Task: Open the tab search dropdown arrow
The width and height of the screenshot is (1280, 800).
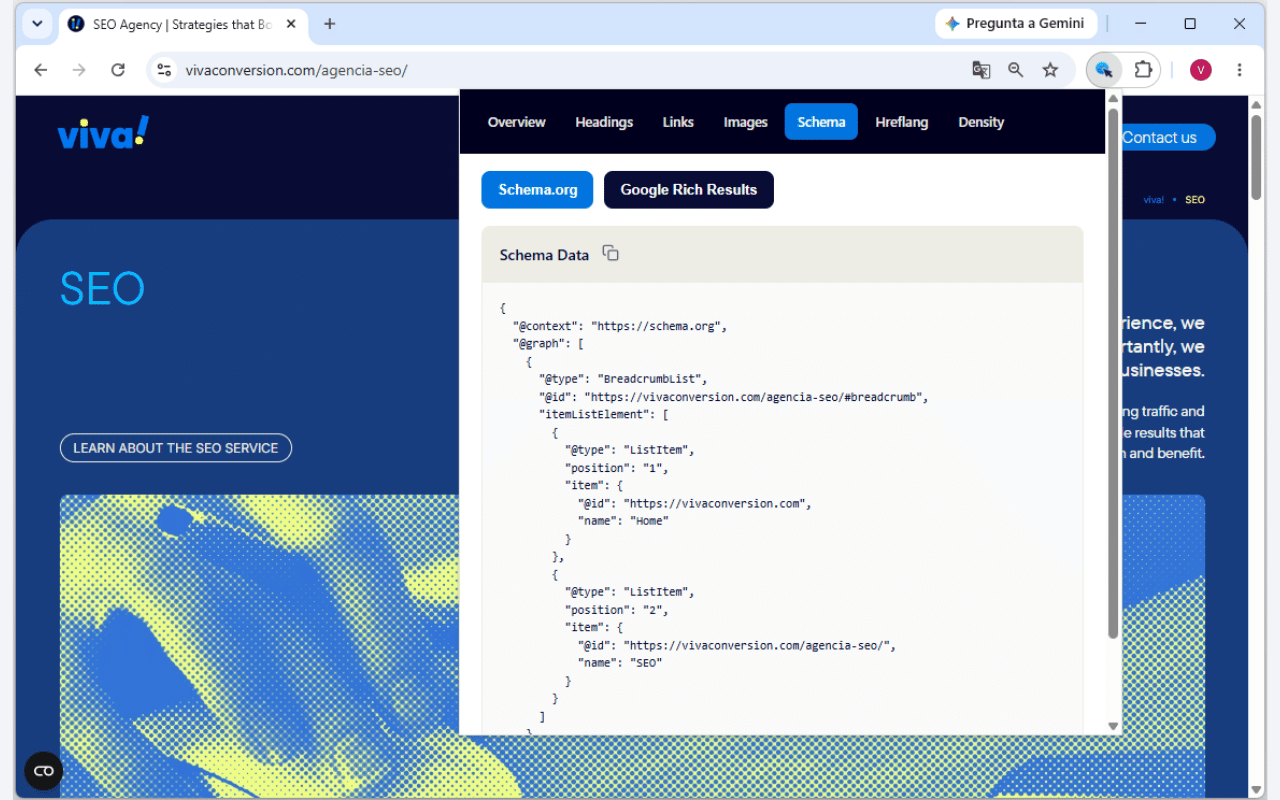Action: click(37, 24)
